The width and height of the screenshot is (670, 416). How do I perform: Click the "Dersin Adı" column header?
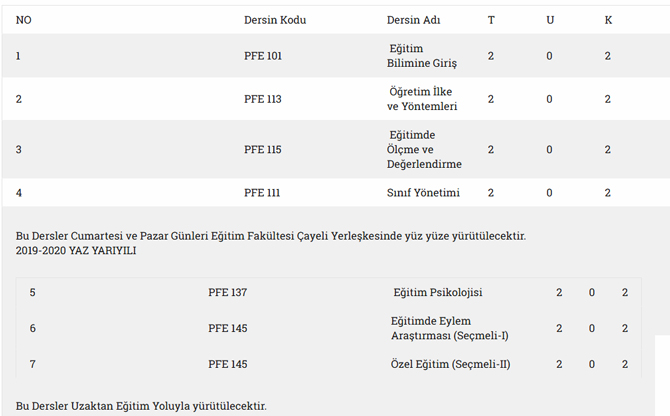pos(413,20)
